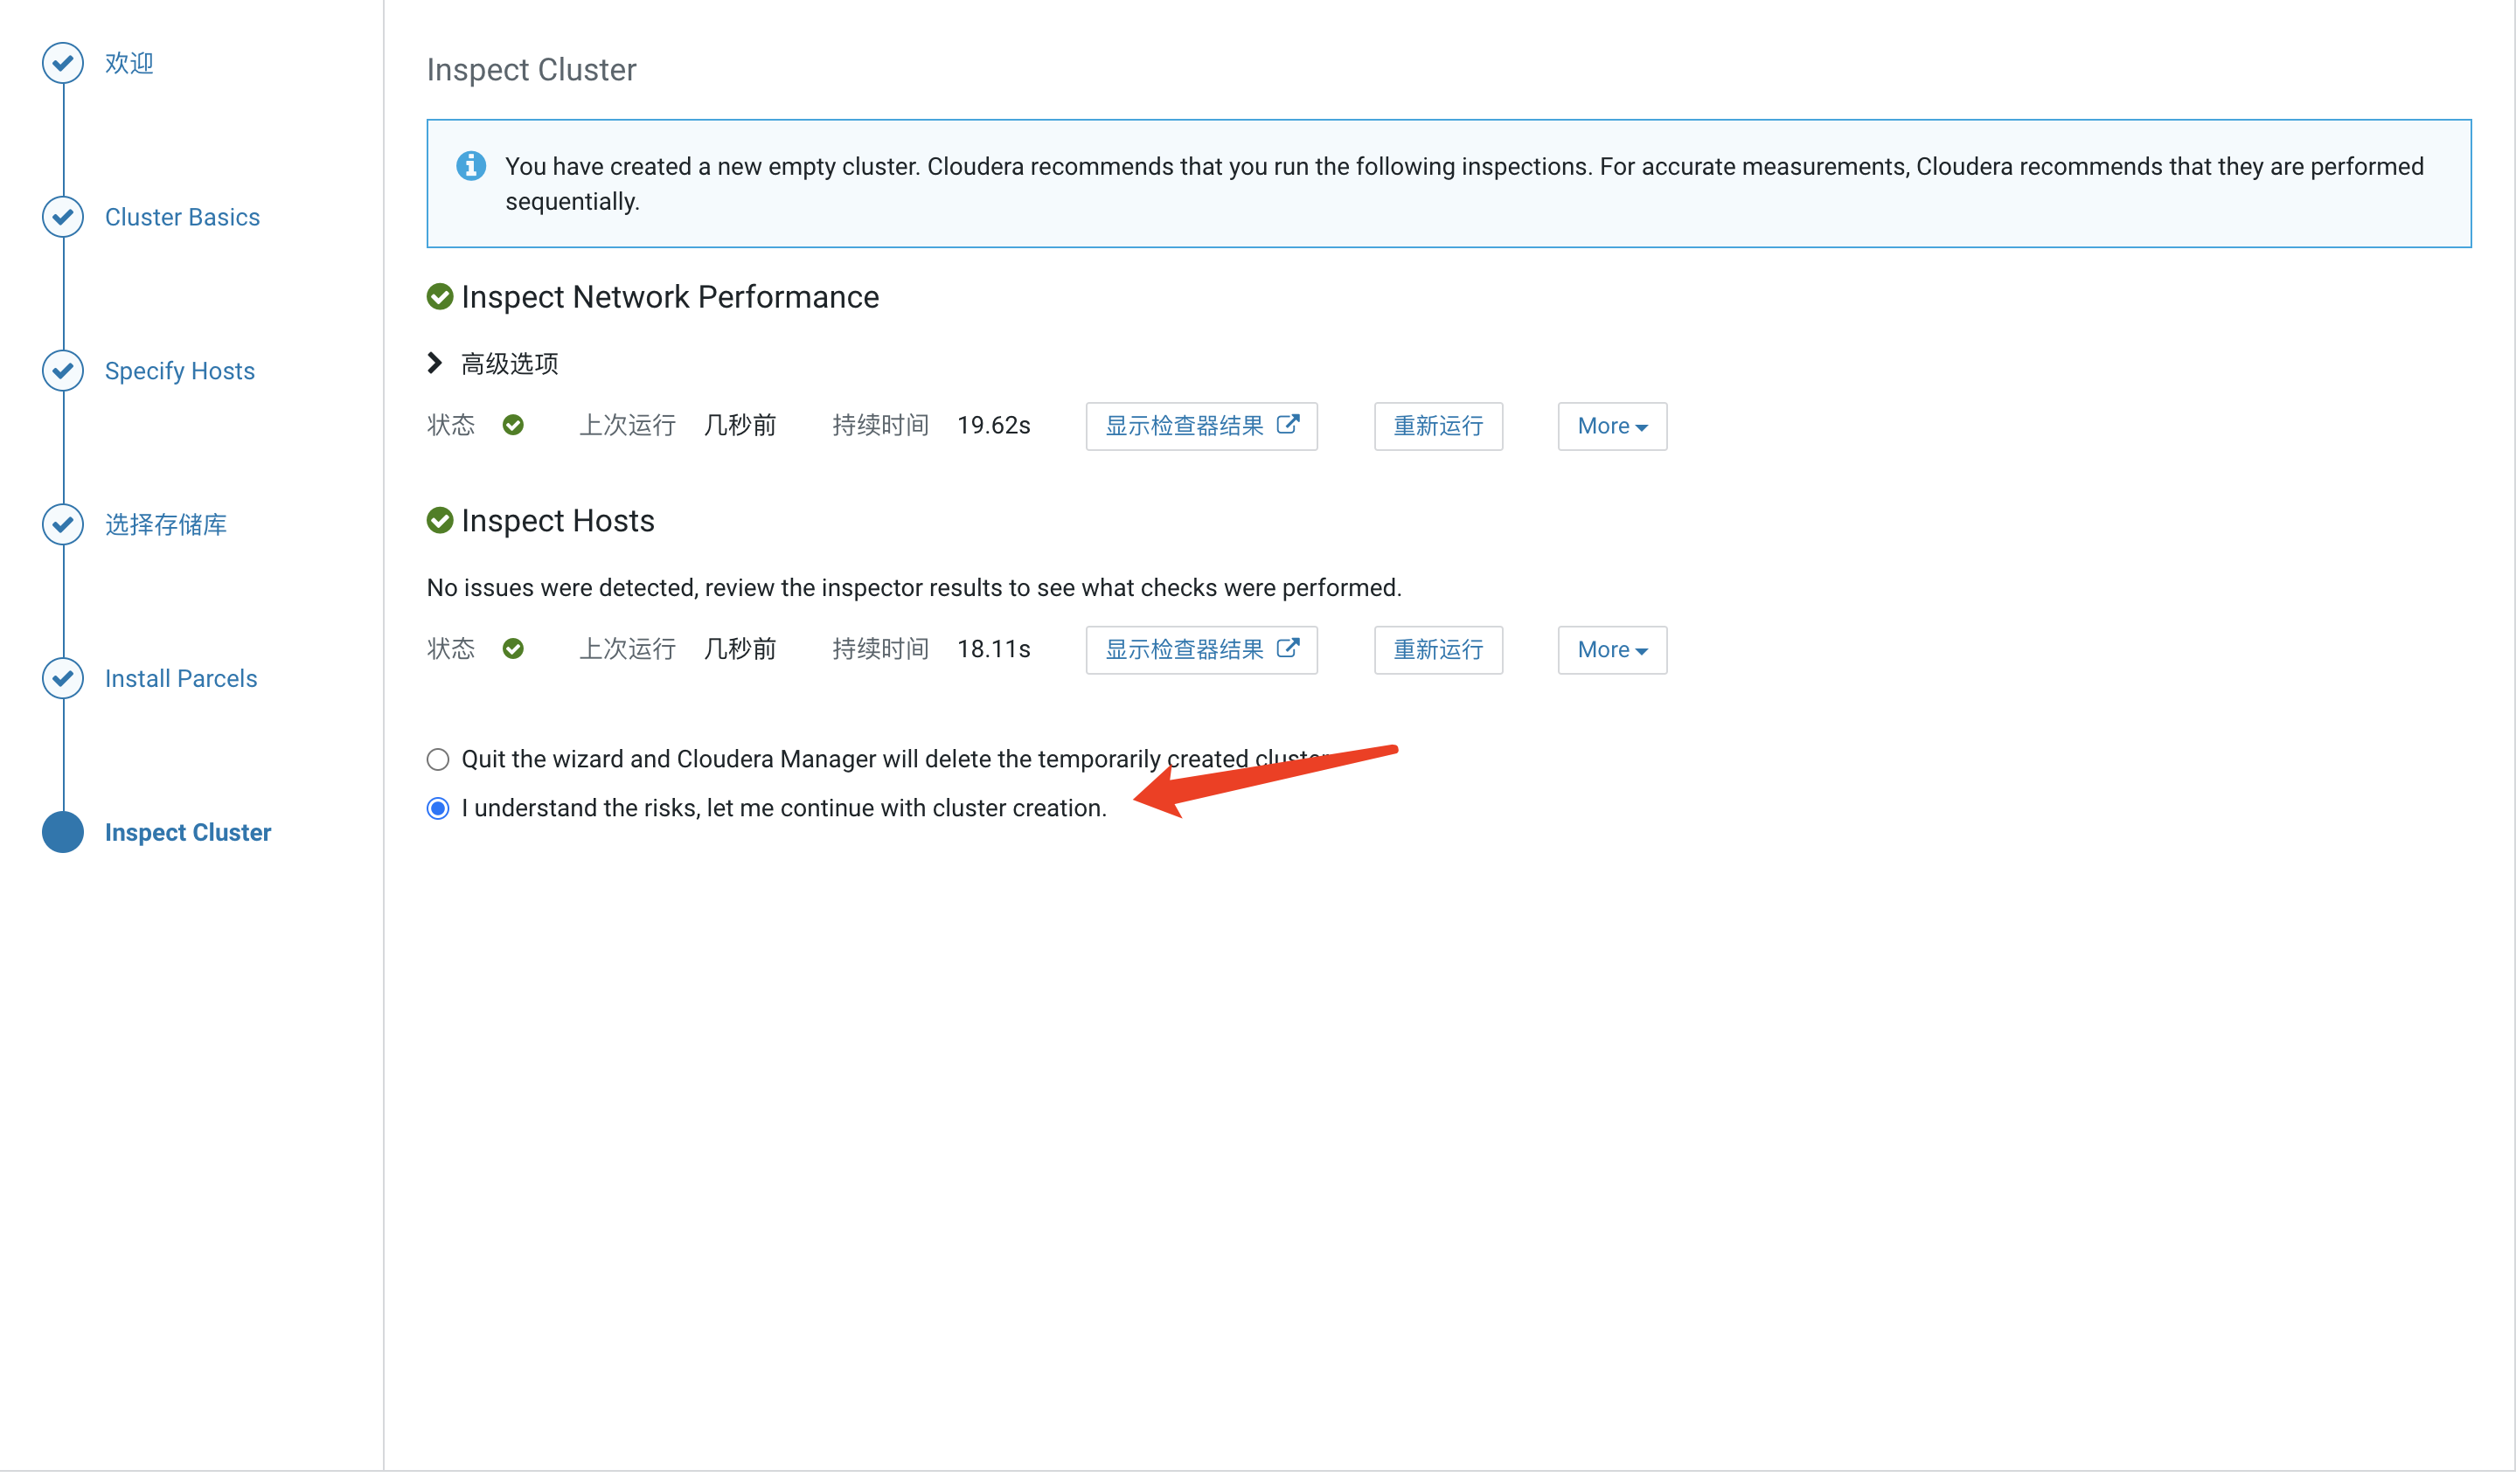Click the checkmark circle beside 欢迎 step

point(63,63)
